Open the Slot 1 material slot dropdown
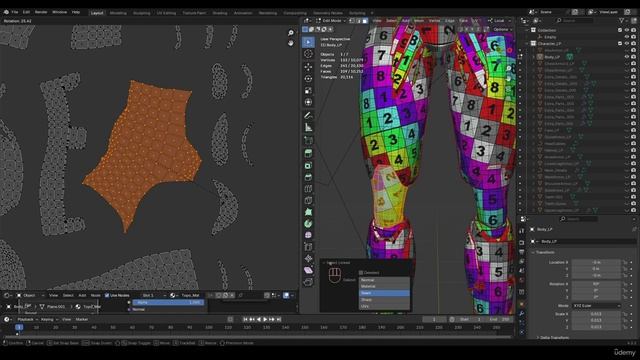Viewport: 640px width, 360px height. 153,295
